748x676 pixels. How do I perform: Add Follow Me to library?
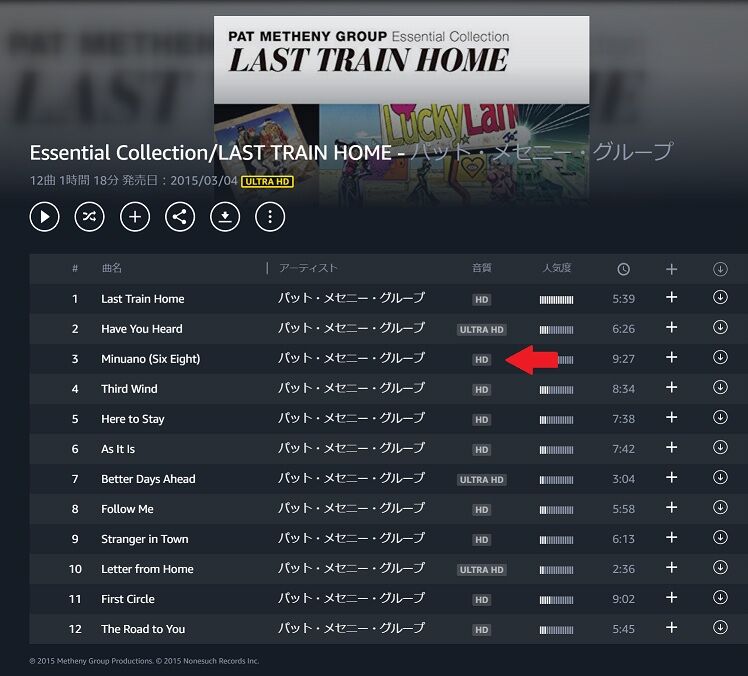[671, 508]
